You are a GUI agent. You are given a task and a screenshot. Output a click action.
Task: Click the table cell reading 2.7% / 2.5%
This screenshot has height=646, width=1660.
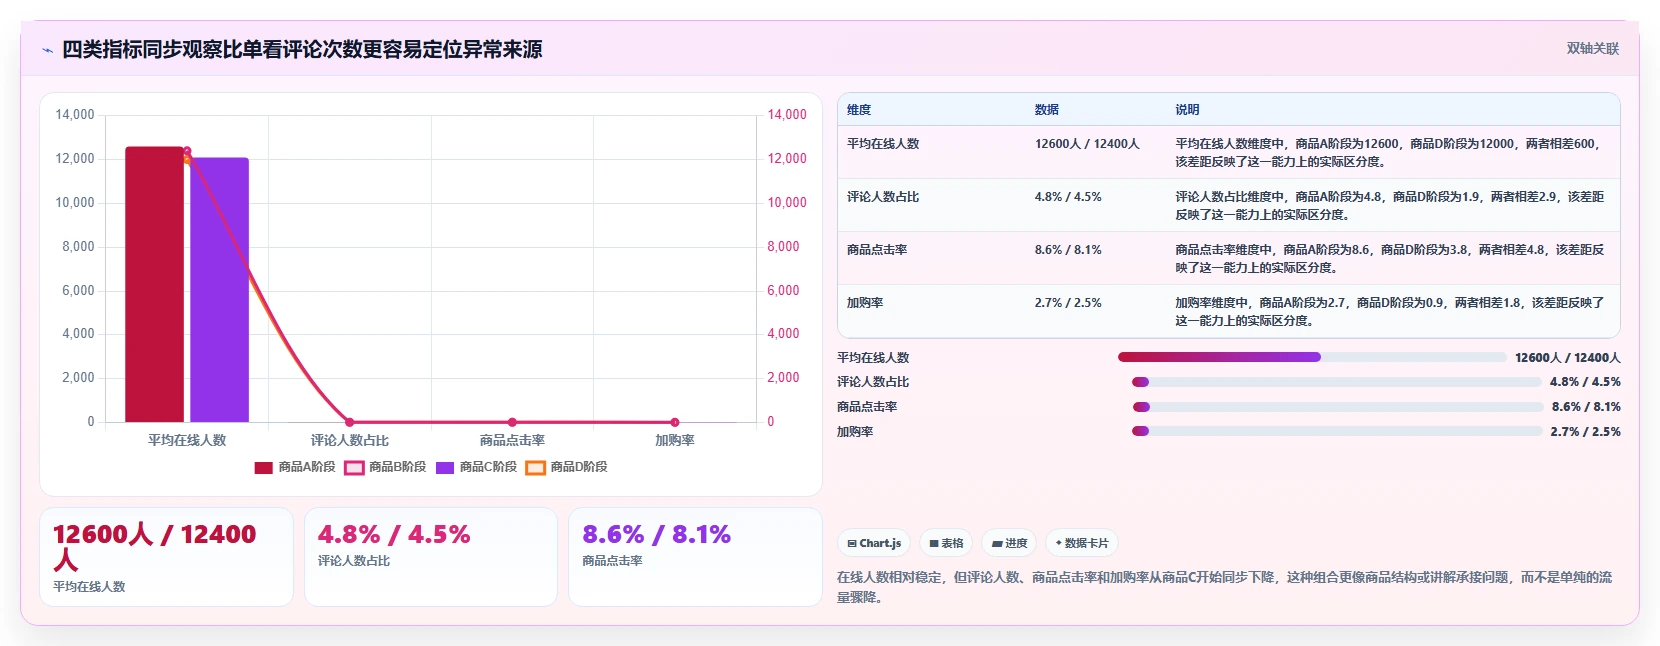click(1068, 303)
